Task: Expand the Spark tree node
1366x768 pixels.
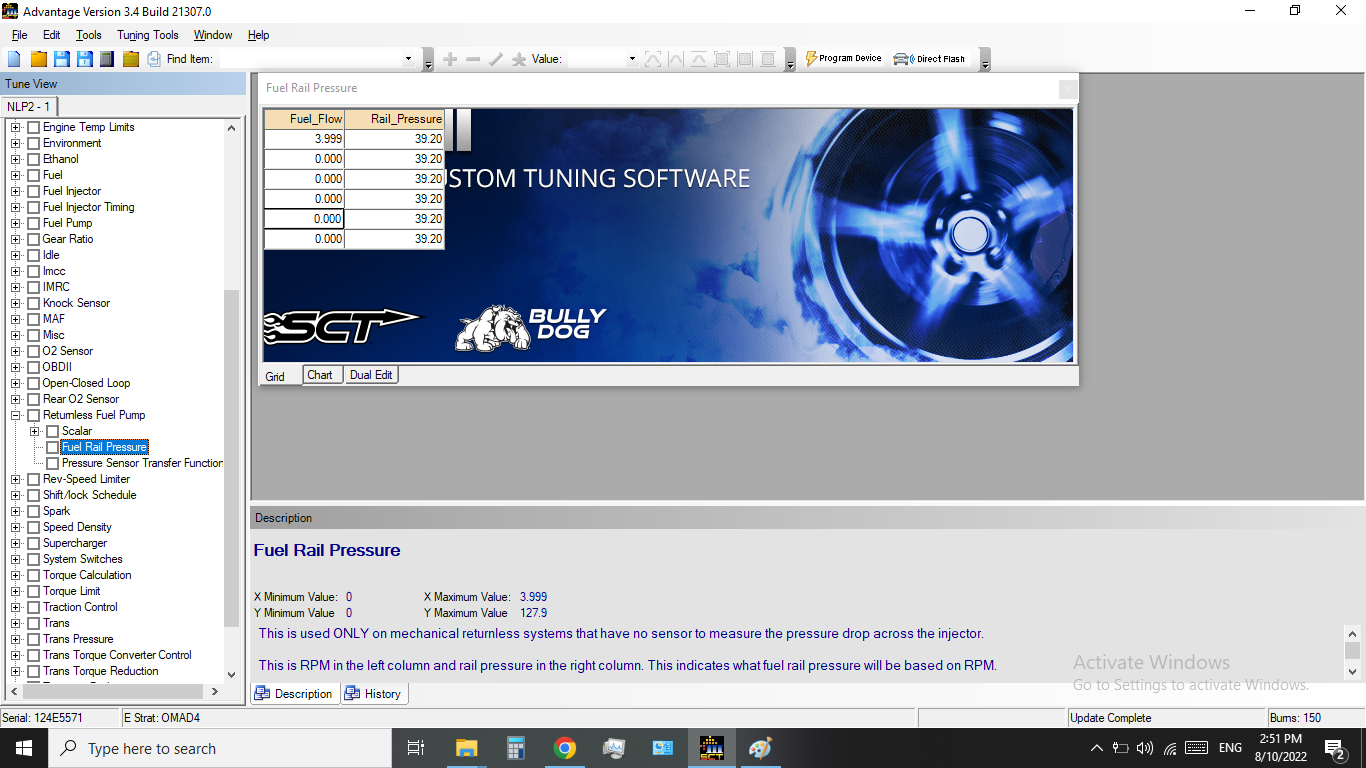Action: click(x=16, y=511)
